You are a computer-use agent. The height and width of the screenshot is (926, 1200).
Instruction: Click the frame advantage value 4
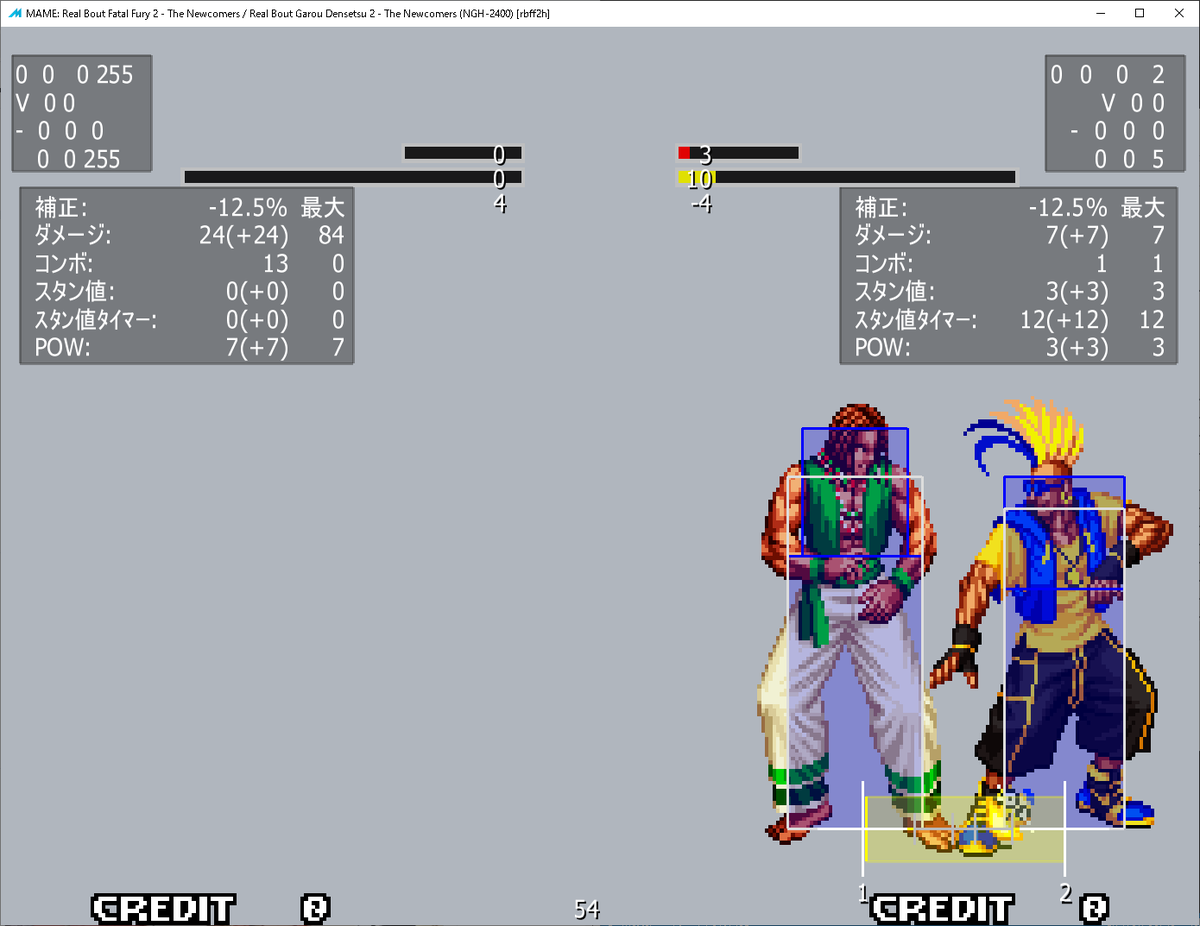click(500, 204)
